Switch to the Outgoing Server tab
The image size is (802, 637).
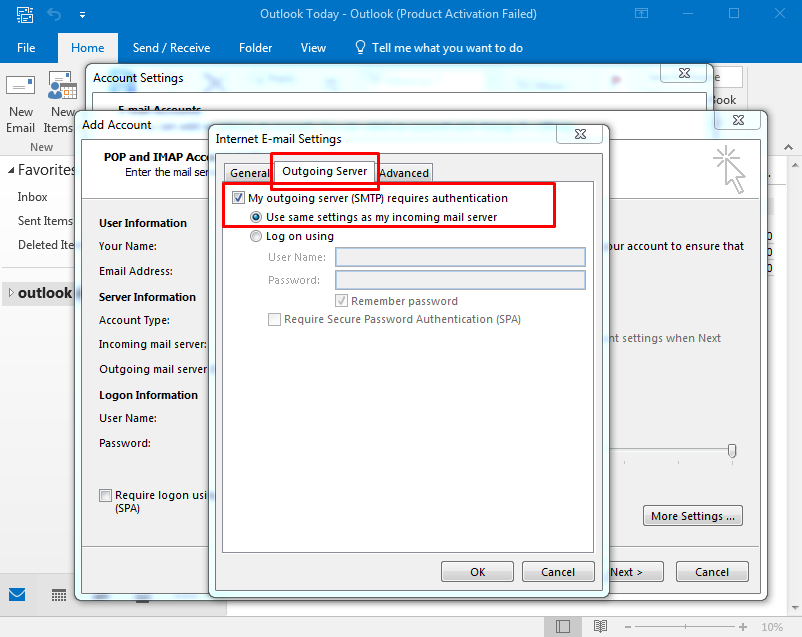click(325, 171)
